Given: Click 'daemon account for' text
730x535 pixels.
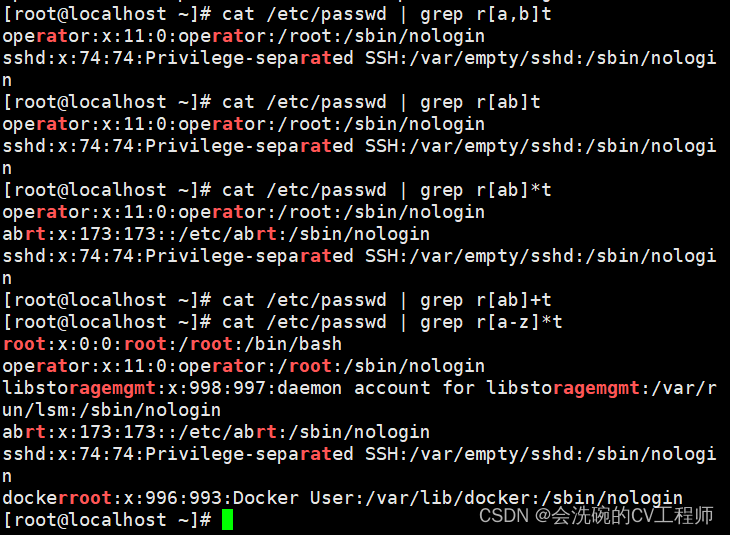Looking at the screenshot, I should tap(376, 388).
